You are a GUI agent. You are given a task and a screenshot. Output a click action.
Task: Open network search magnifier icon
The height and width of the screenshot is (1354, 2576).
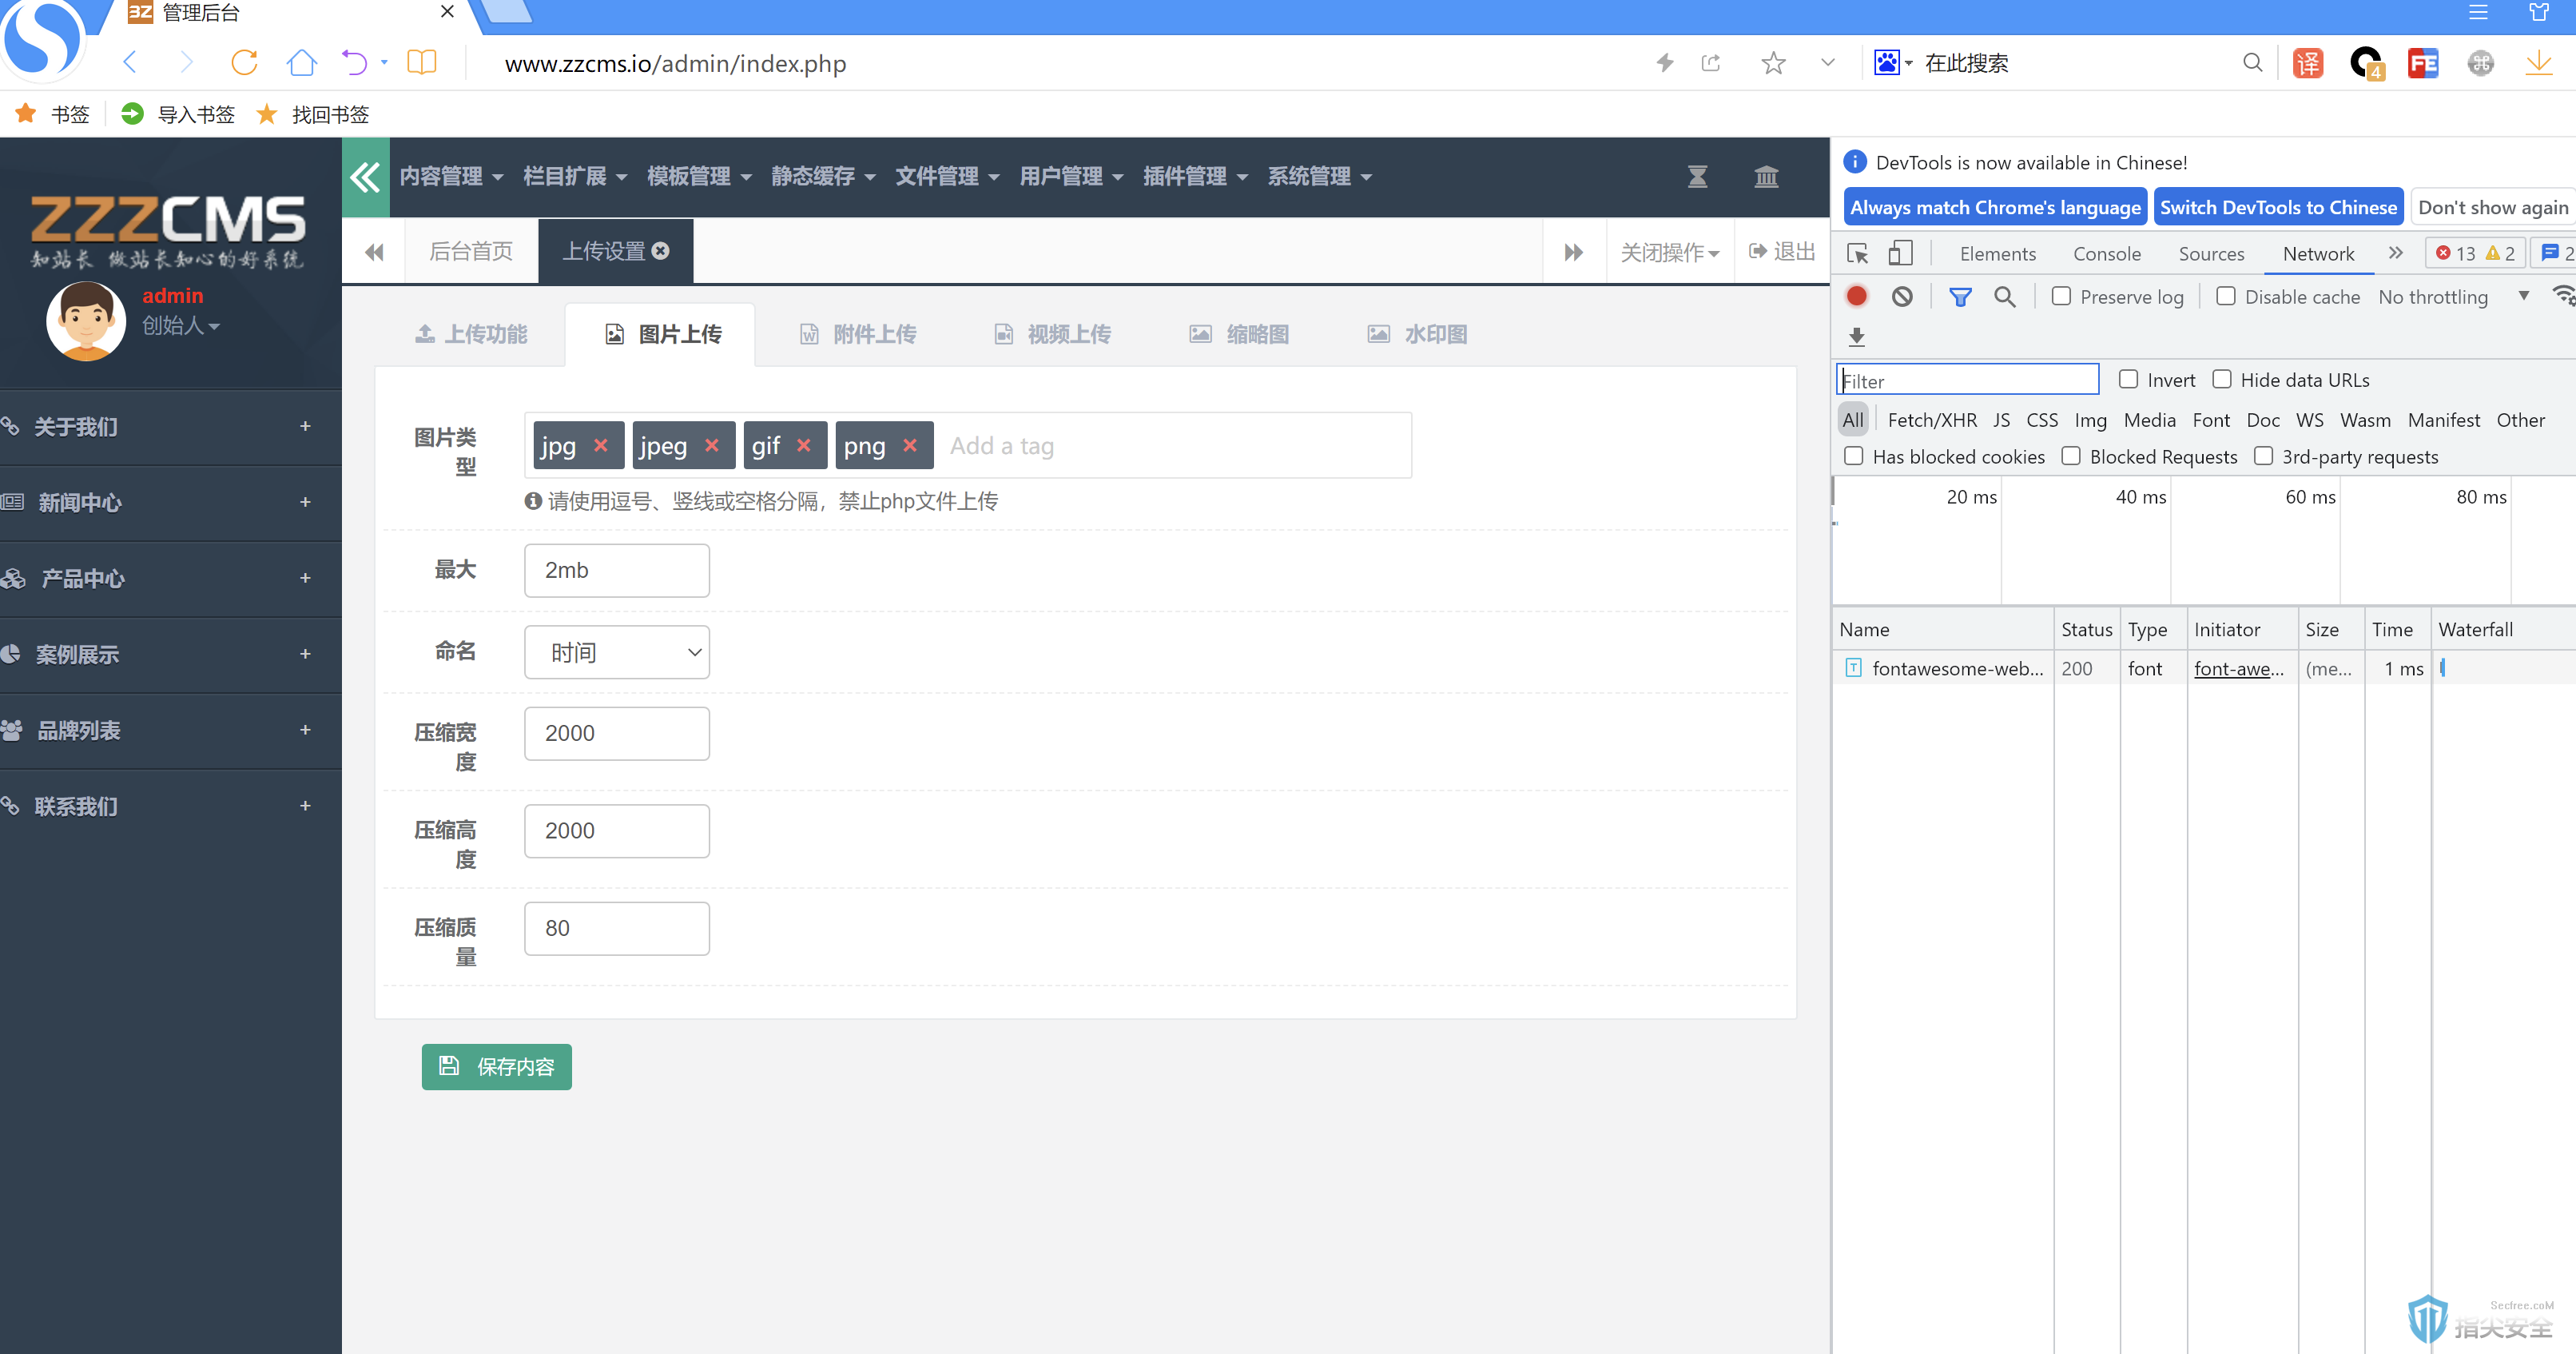pos(2005,297)
